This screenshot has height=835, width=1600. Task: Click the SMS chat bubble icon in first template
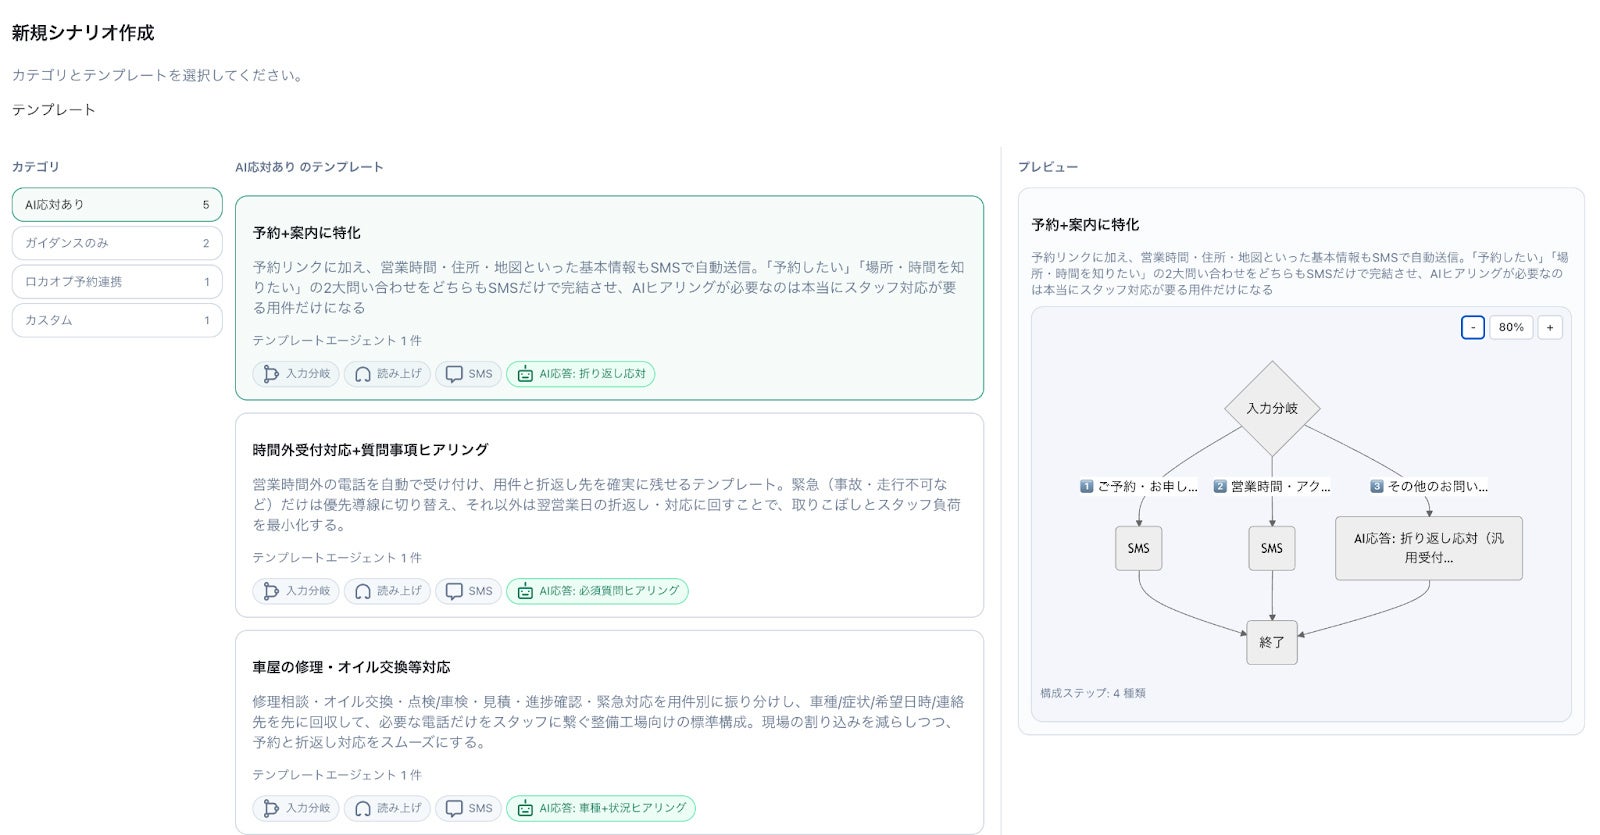point(454,374)
